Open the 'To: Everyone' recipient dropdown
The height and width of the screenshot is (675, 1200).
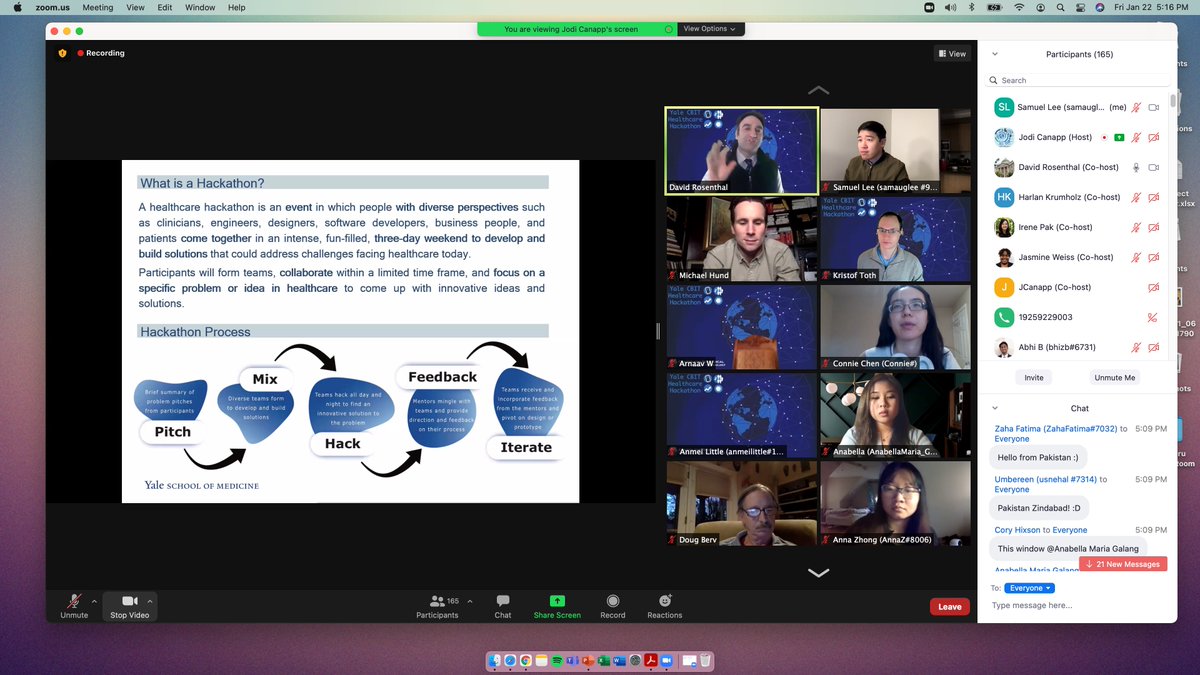coord(1029,588)
